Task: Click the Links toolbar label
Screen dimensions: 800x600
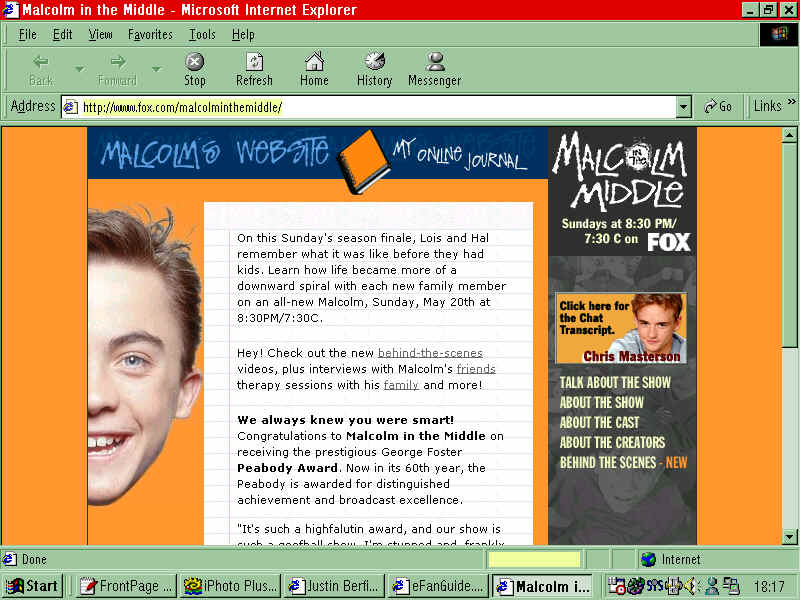Action: (767, 106)
